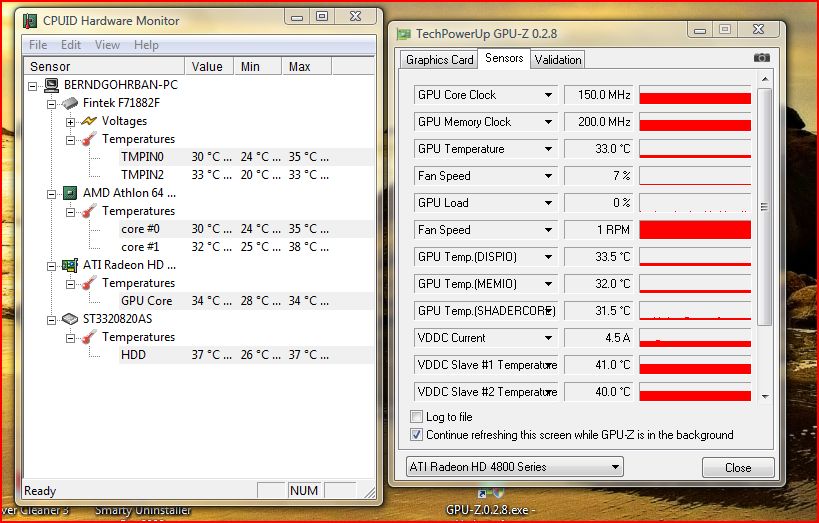Click the GPU-Z camera screenshot icon
The width and height of the screenshot is (819, 523).
762,57
